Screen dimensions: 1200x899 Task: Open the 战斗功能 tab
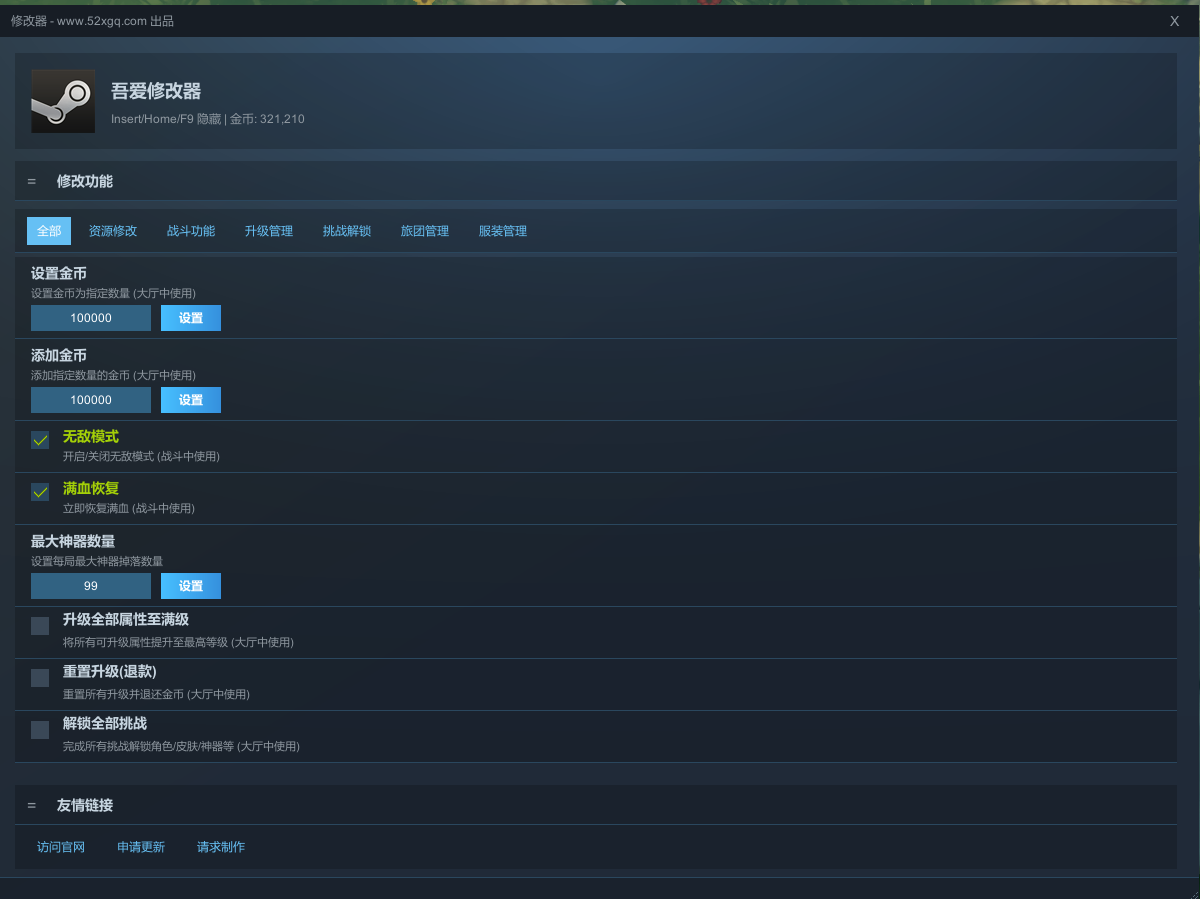point(191,231)
